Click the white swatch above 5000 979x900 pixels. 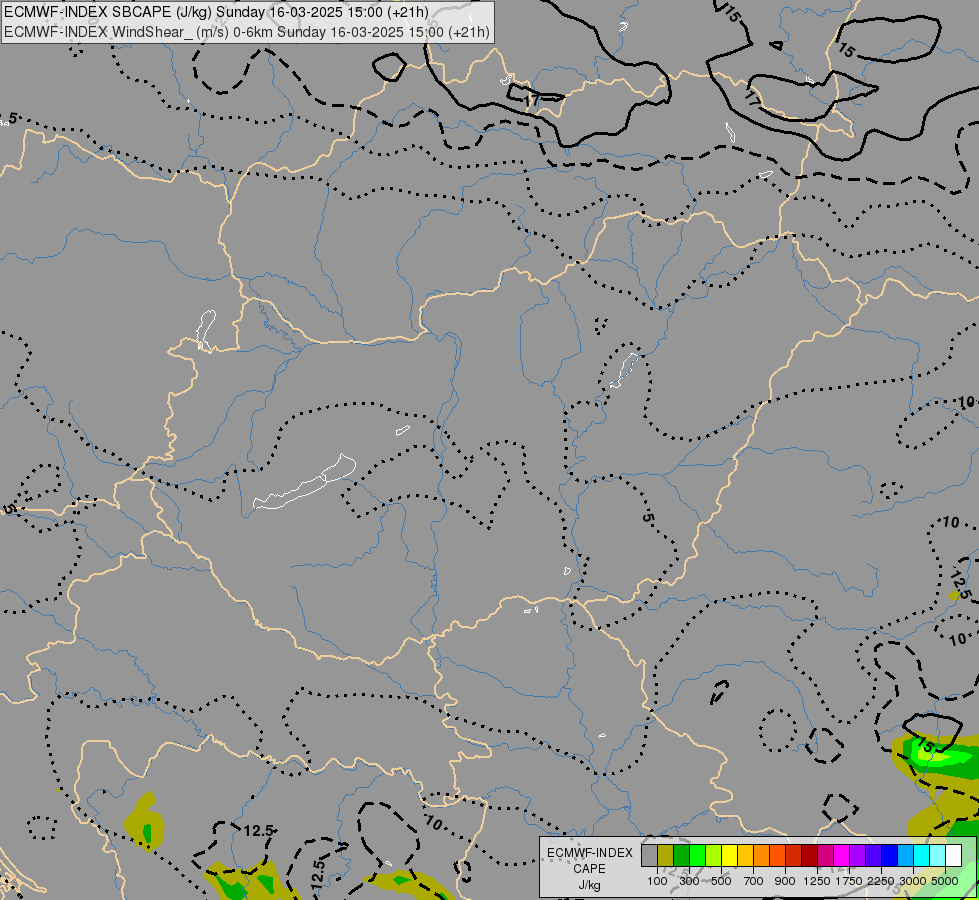954,856
